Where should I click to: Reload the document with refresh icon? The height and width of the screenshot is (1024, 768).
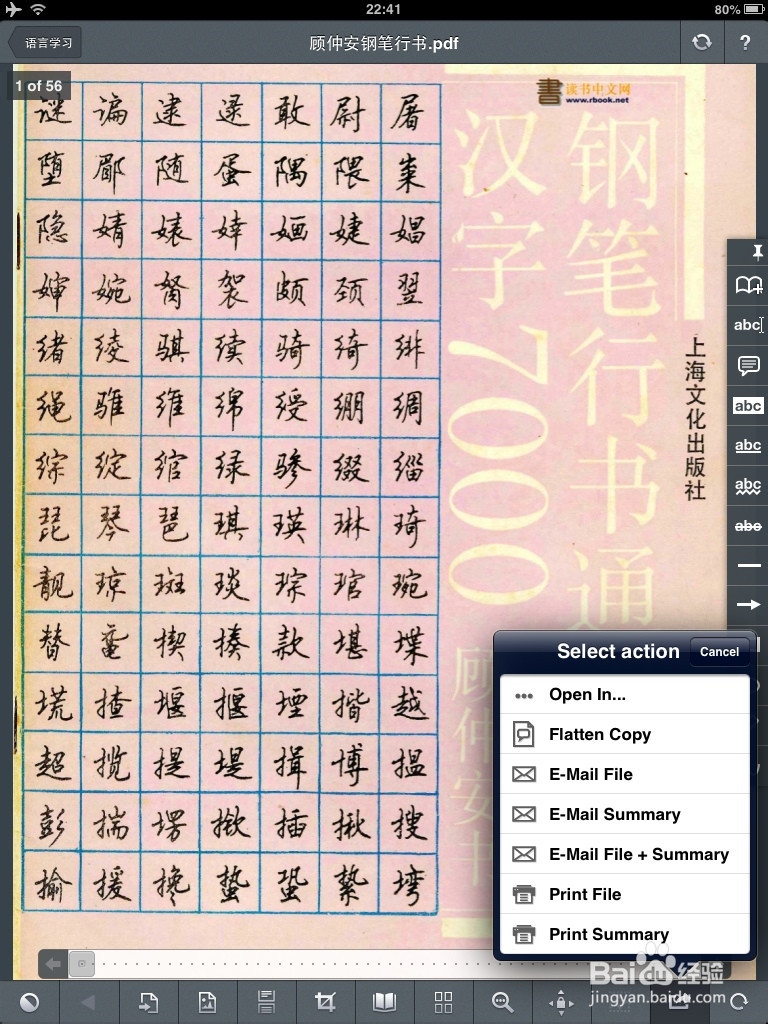[x=702, y=42]
